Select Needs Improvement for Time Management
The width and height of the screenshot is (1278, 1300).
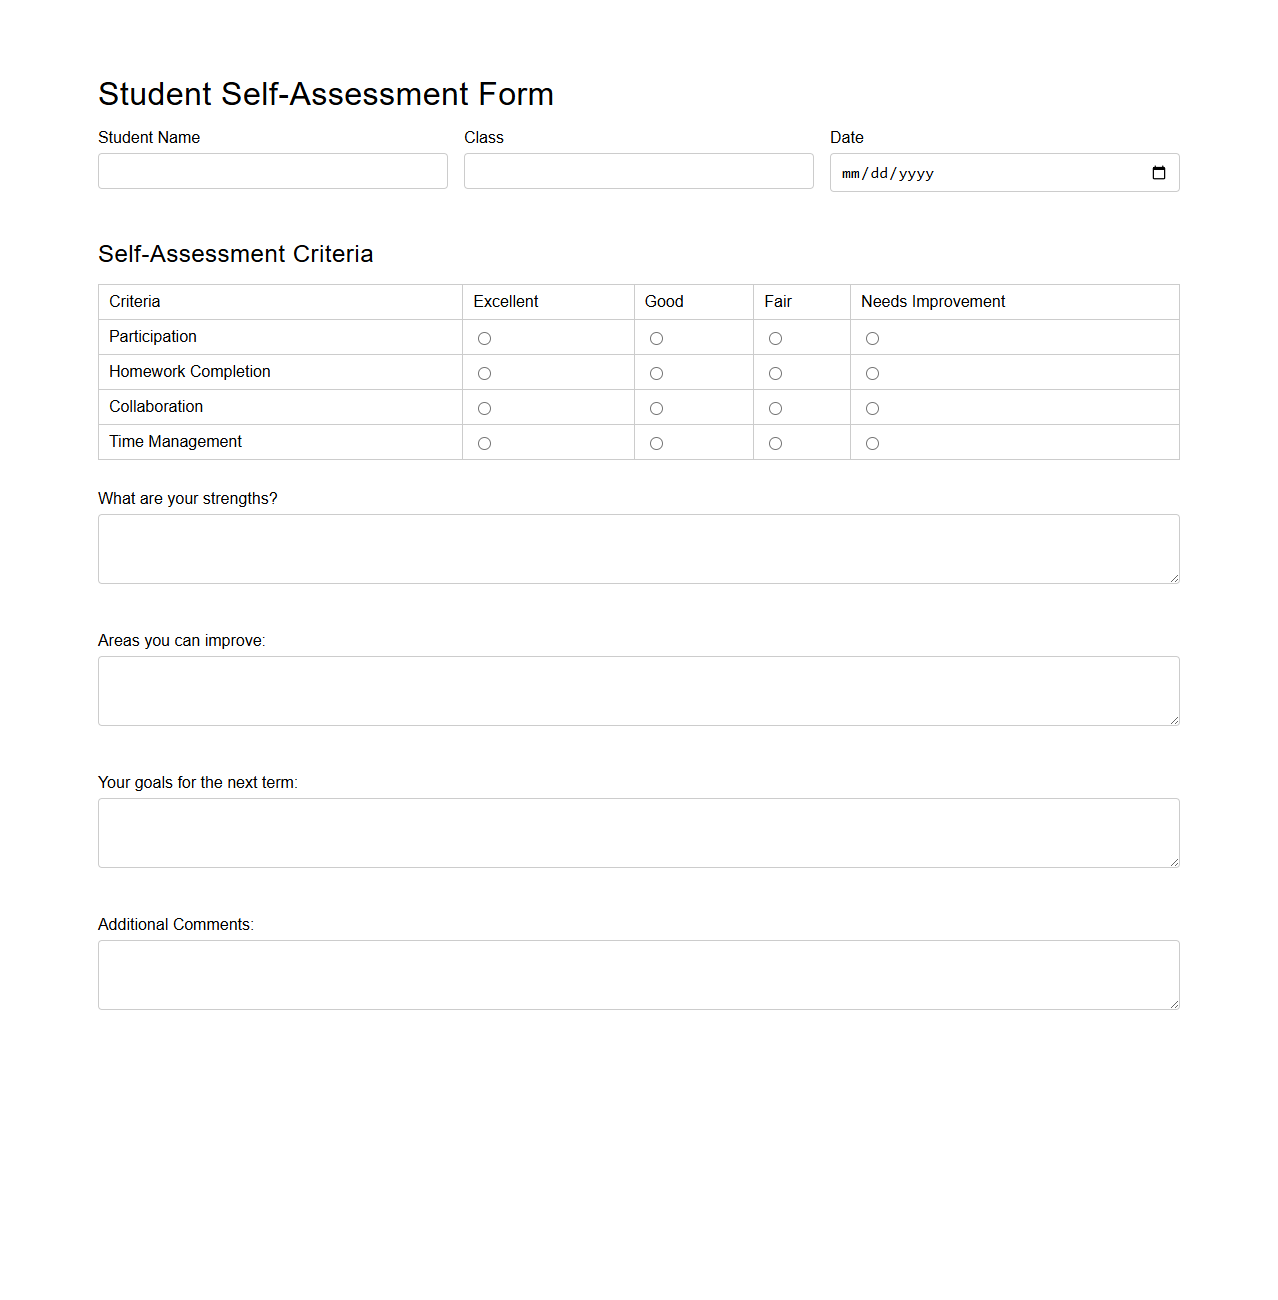click(x=871, y=443)
